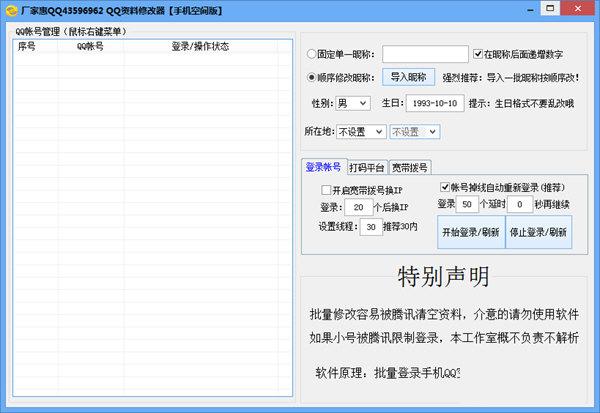Image resolution: width=600 pixels, height=413 pixels.
Task: Select the 登录帐号 tab
Action: 323,167
